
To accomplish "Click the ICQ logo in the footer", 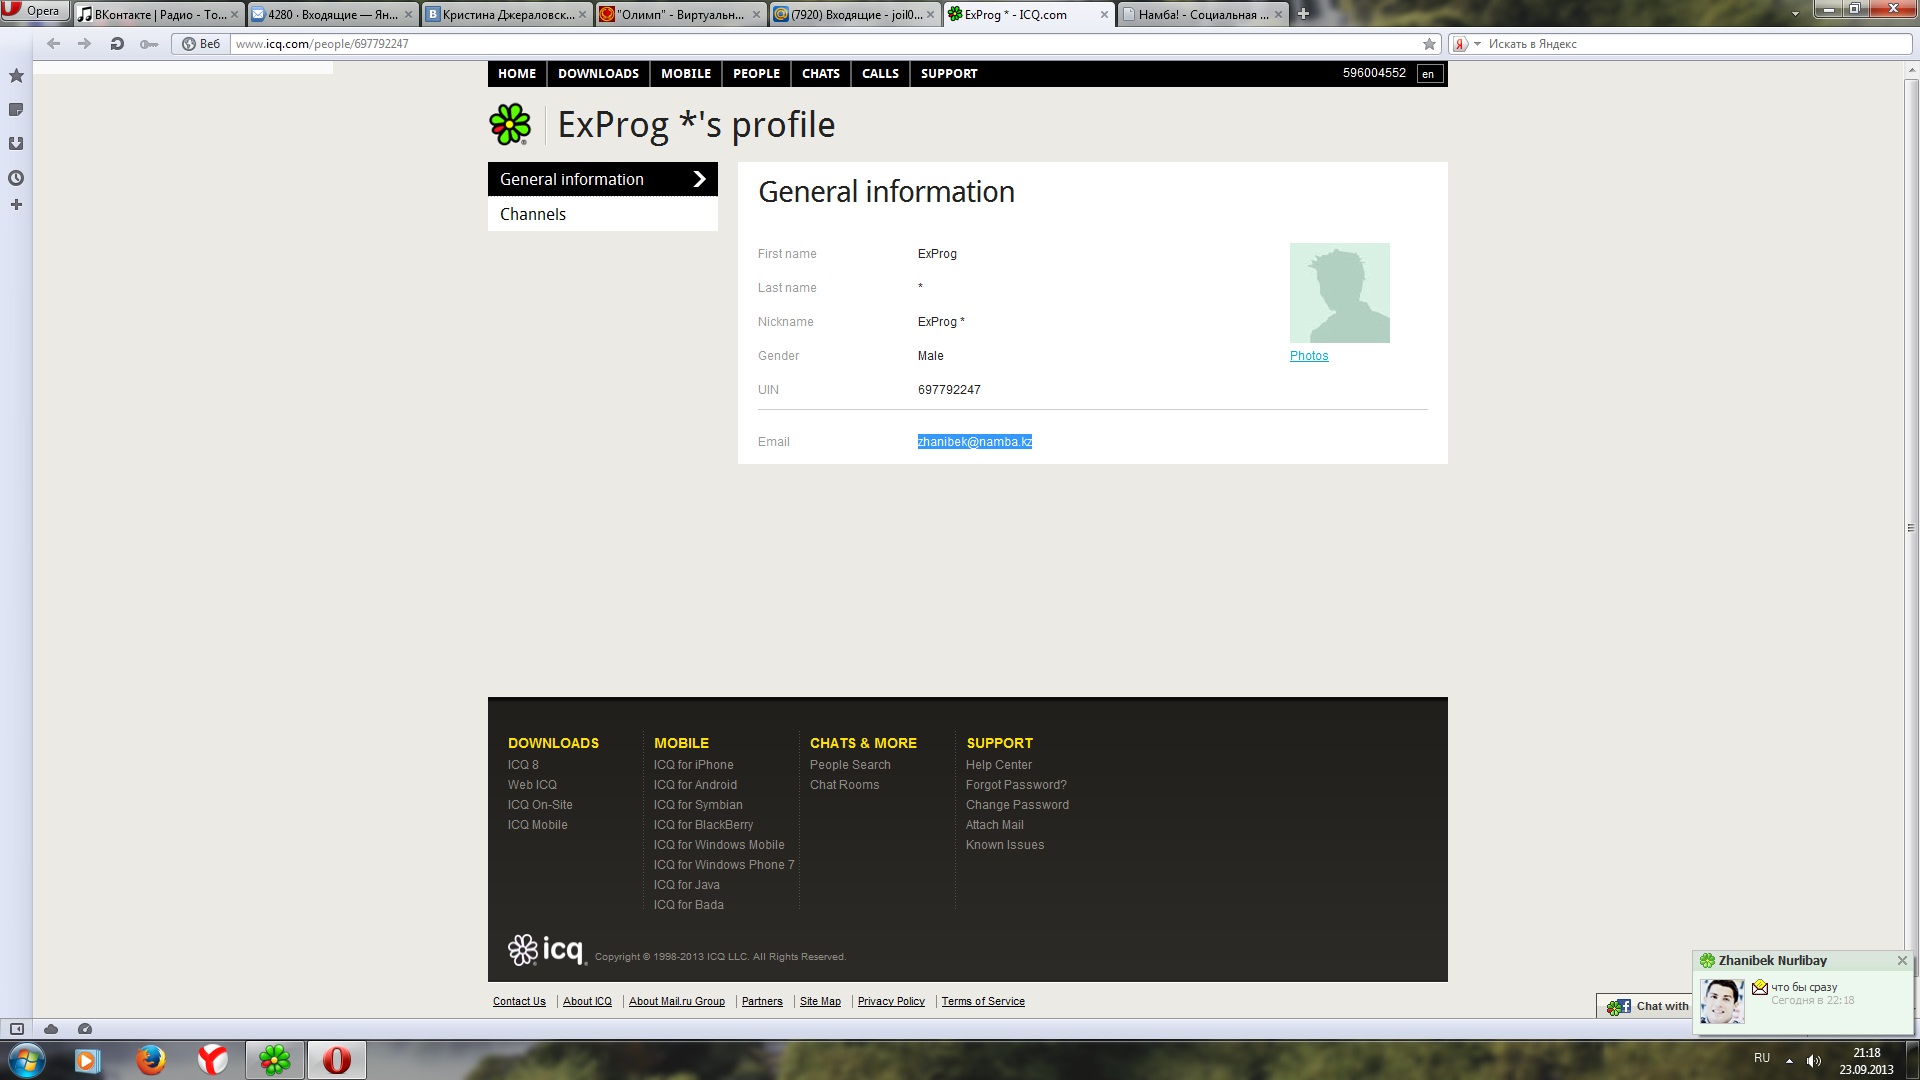I will click(546, 949).
